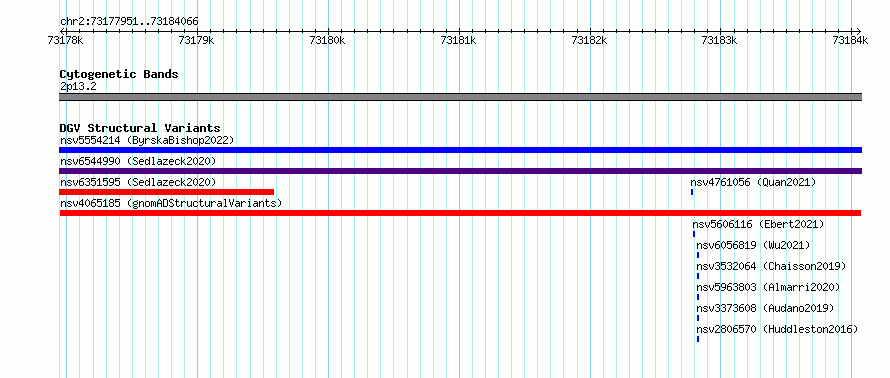Click the nsv6351595 short red bar
Image resolution: width=890 pixels, height=378 pixels.
[x=166, y=192]
